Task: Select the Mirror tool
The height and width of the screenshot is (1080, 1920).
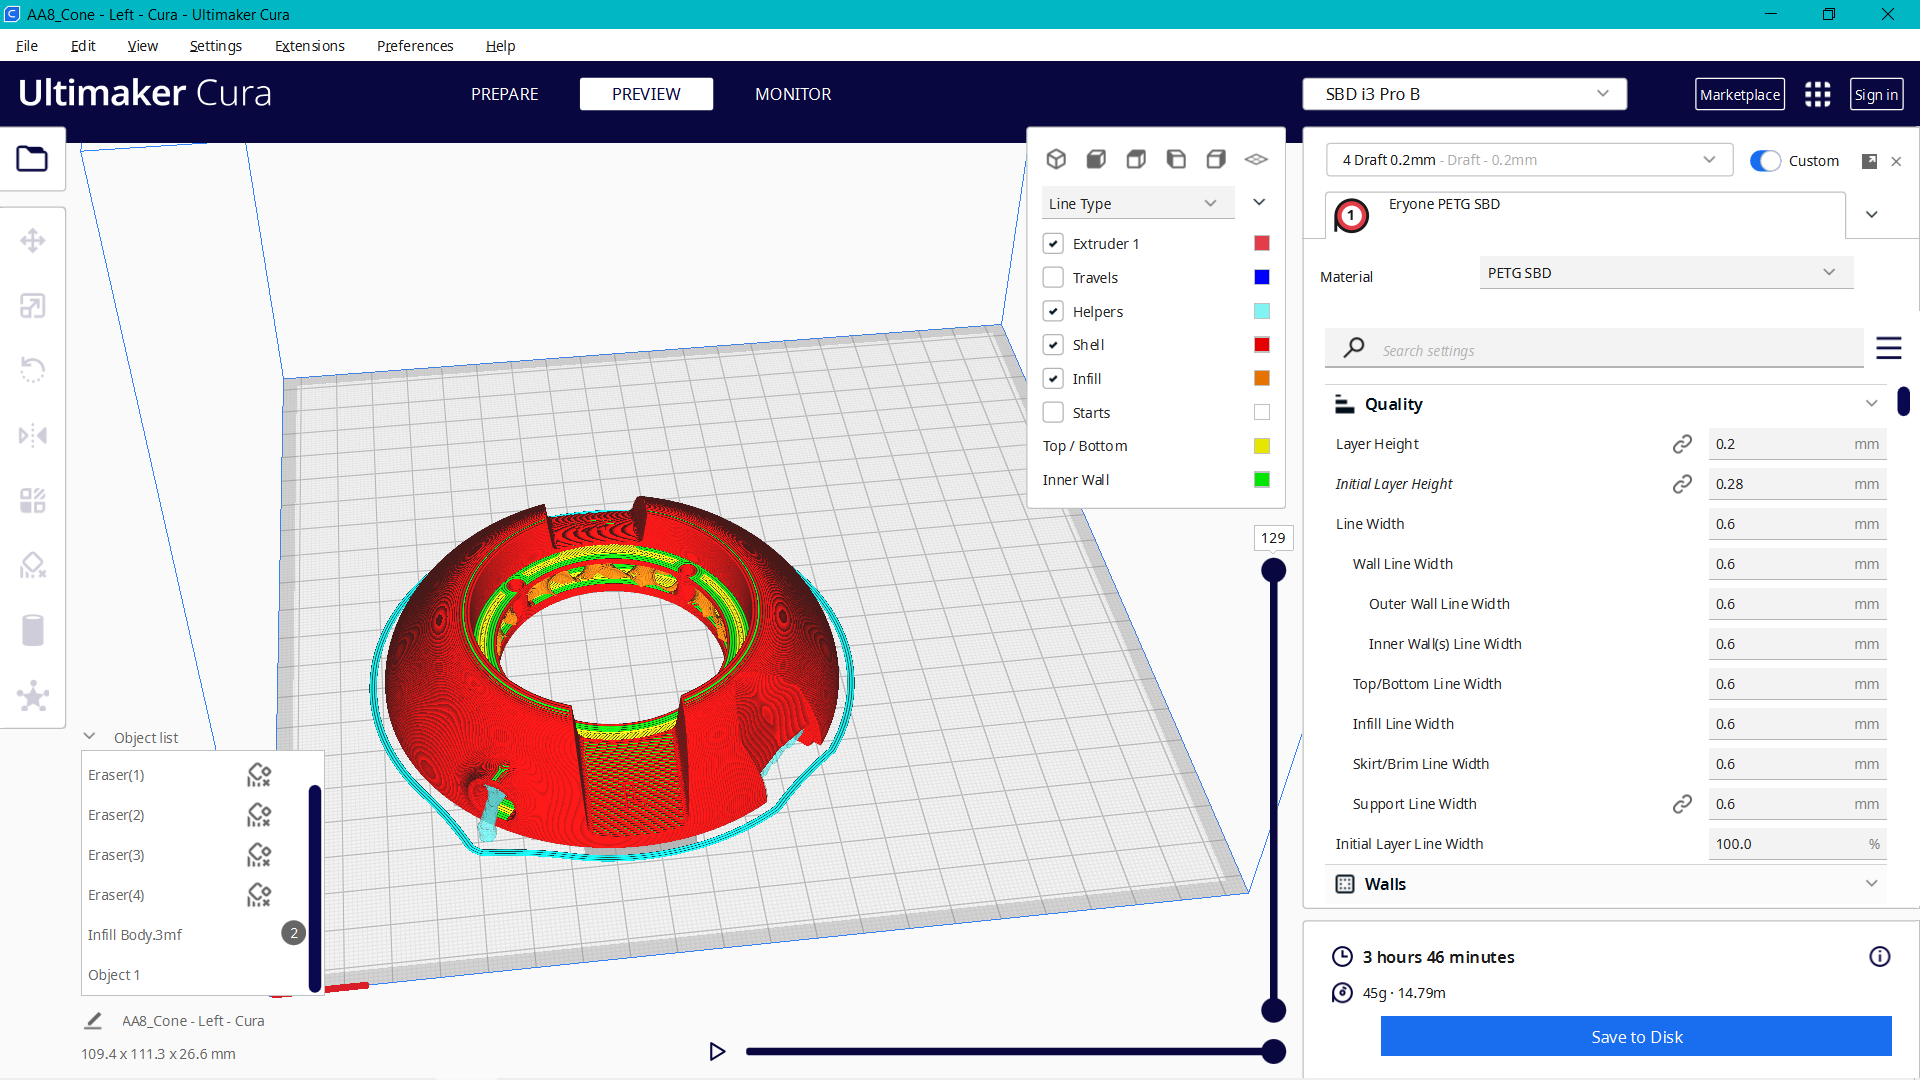Action: pos(33,435)
